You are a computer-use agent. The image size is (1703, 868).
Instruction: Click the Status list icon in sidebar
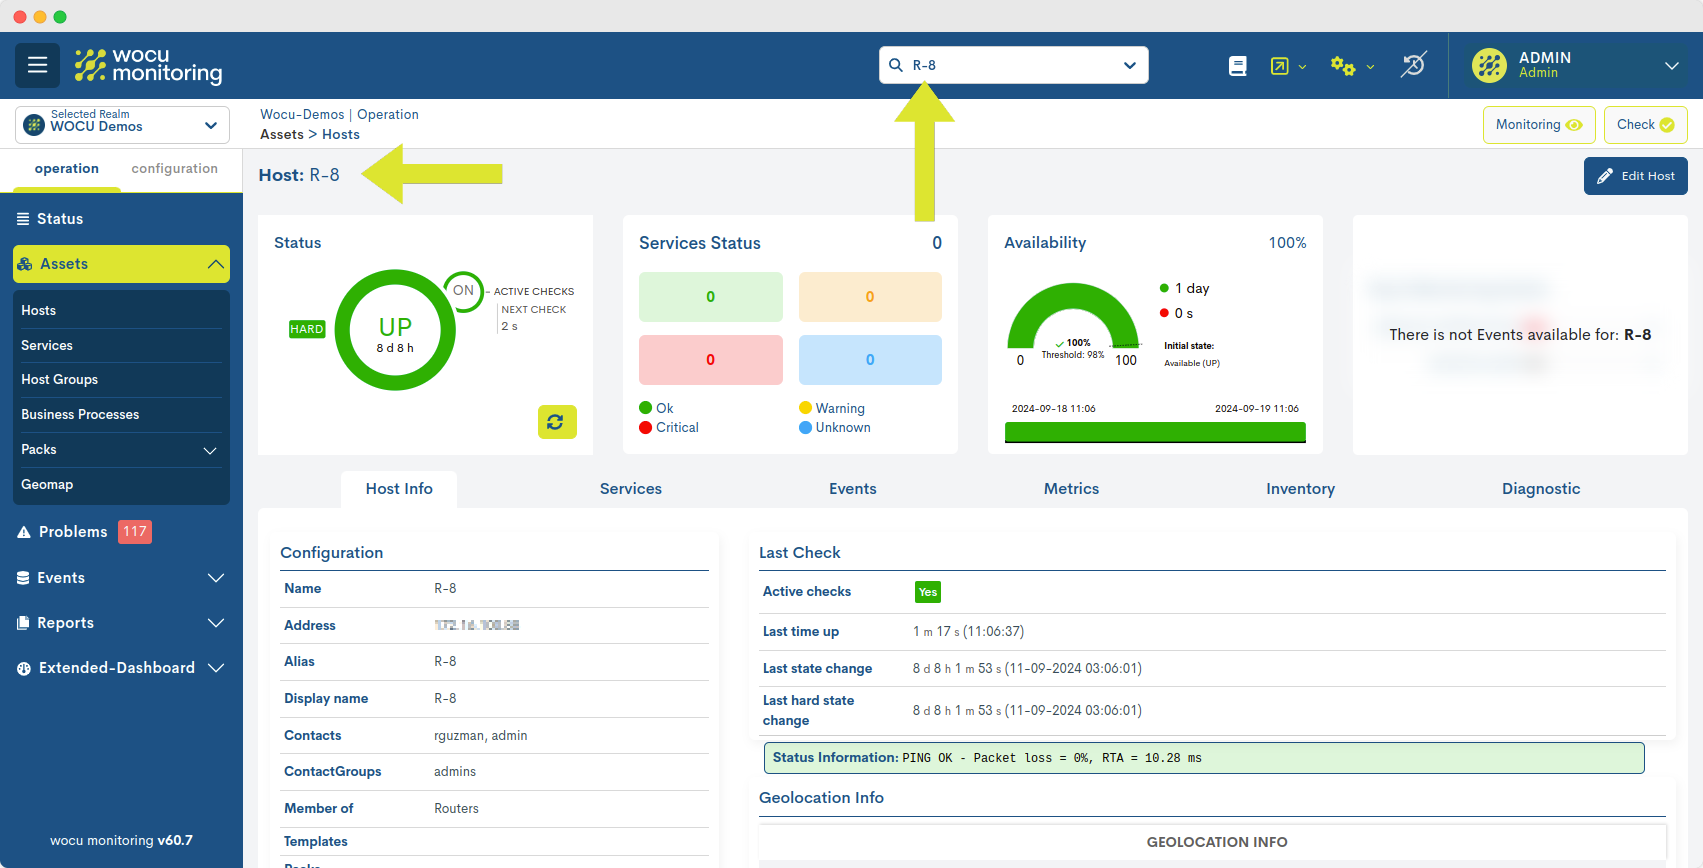coord(23,219)
